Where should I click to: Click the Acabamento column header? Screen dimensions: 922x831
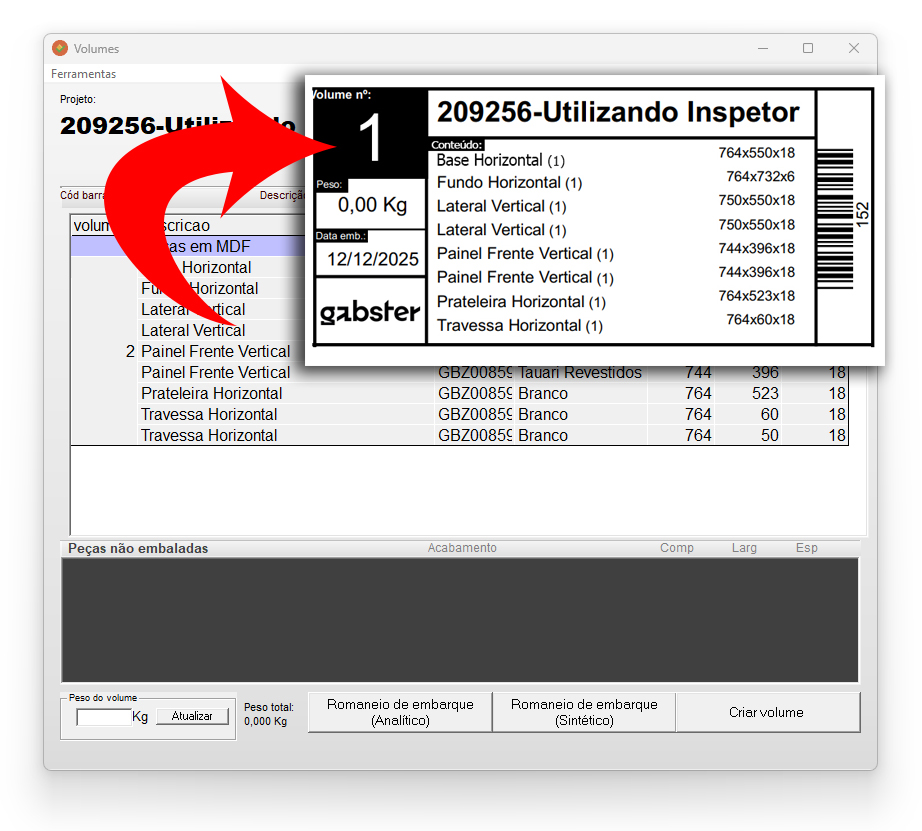point(461,548)
